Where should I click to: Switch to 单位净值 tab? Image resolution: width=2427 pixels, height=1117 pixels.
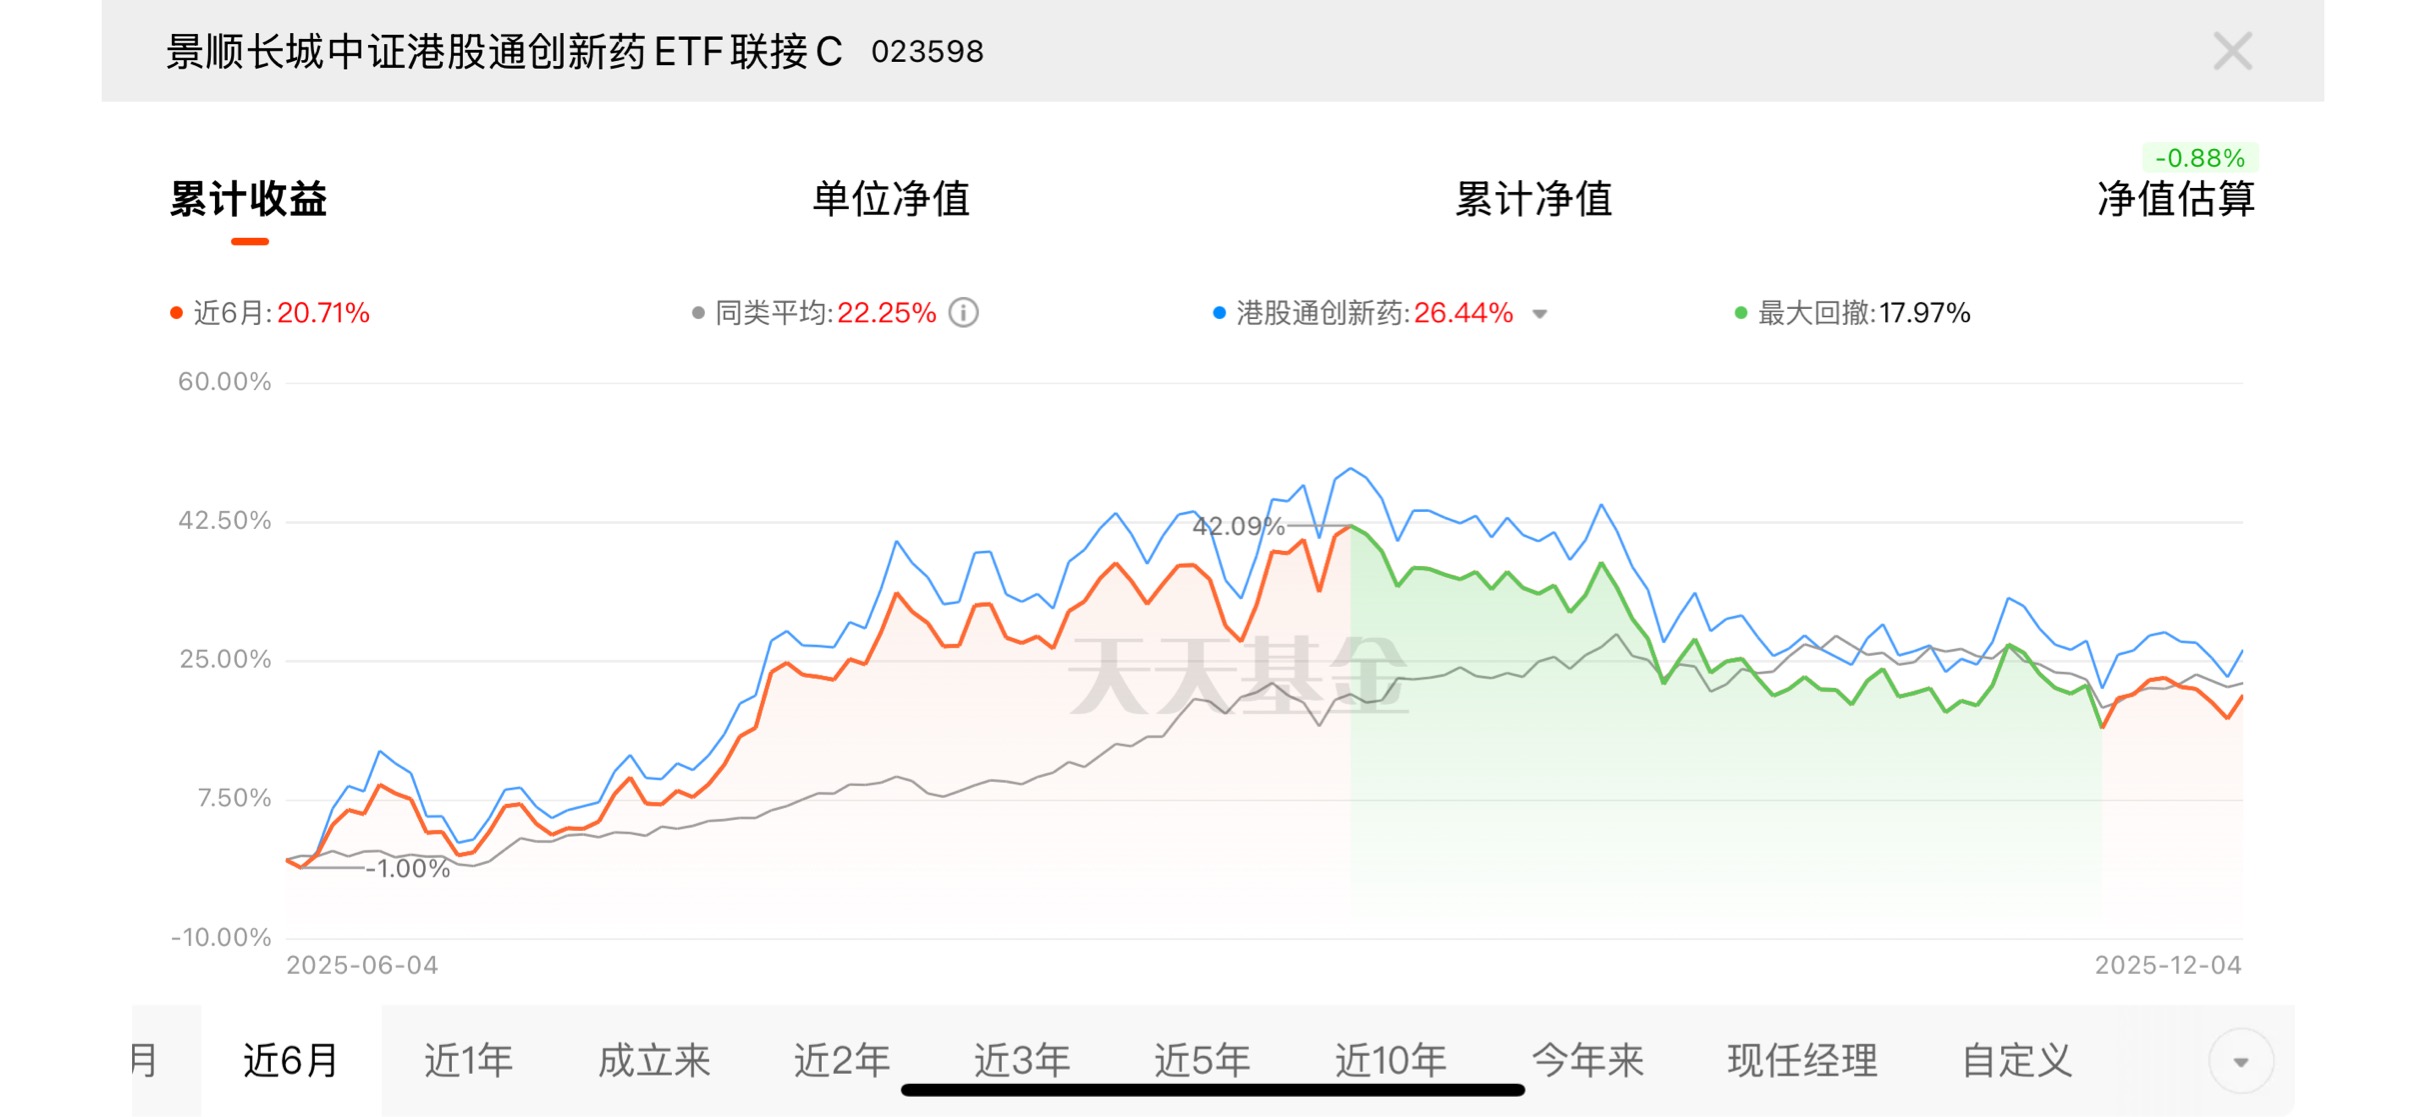pos(891,199)
